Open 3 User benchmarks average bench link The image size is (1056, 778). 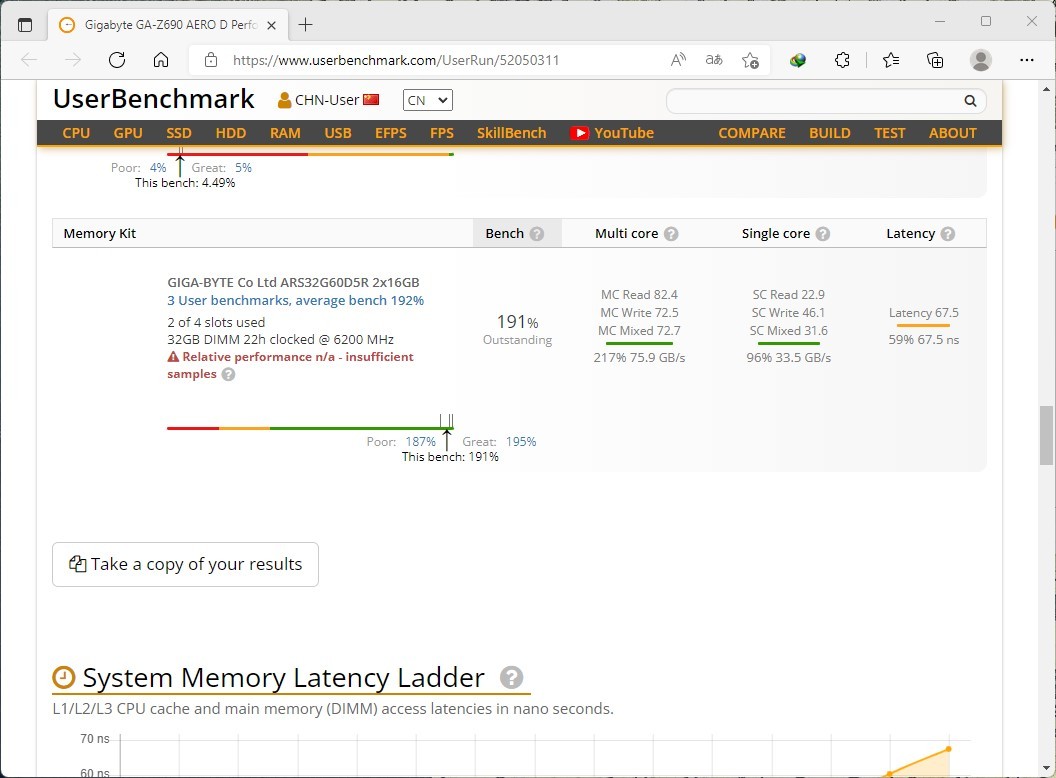coord(296,300)
